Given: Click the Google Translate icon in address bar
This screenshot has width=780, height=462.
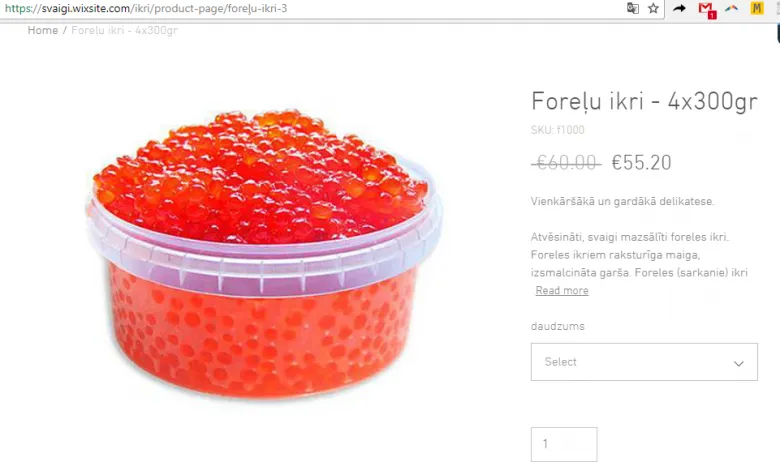Looking at the screenshot, I should point(632,8).
